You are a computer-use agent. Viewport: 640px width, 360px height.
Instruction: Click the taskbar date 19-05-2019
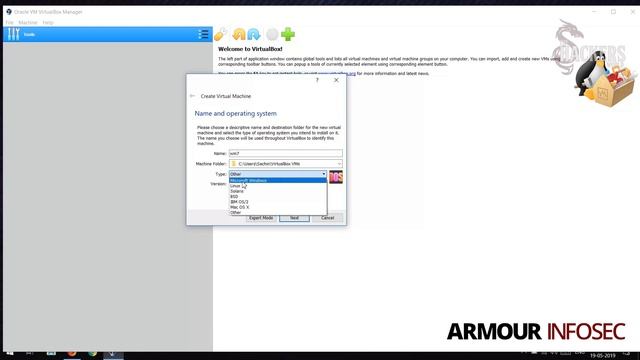pos(602,356)
